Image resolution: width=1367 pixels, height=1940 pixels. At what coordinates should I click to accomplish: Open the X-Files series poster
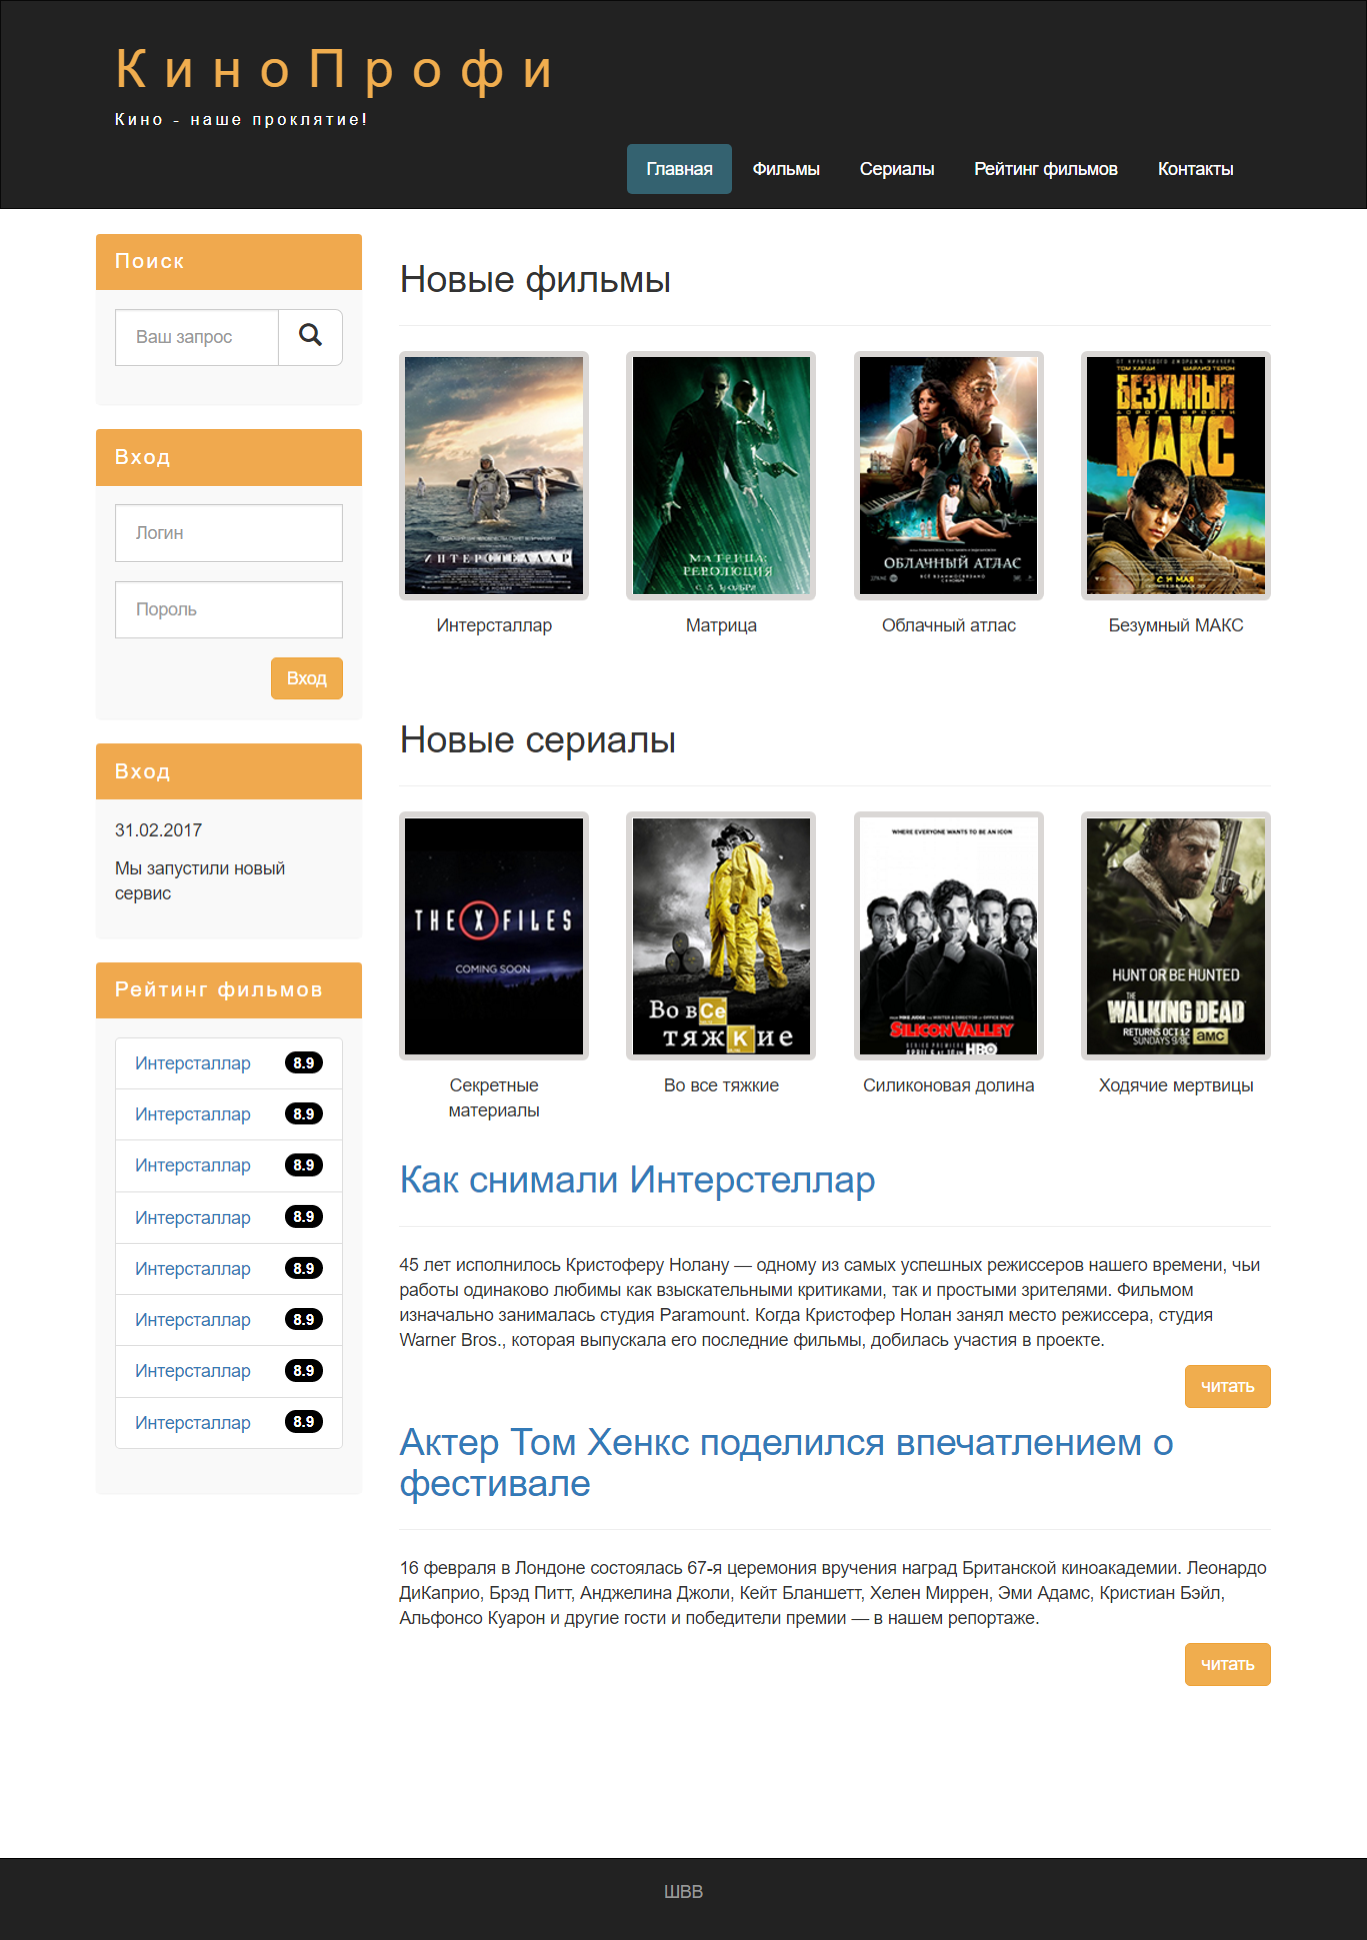point(494,936)
